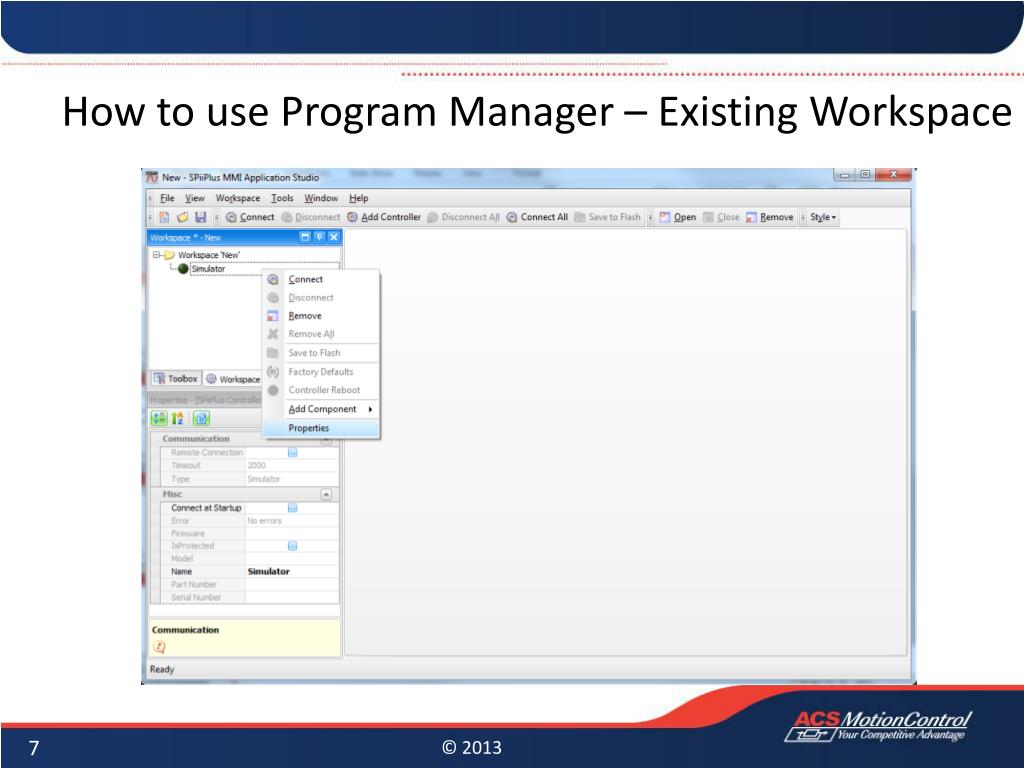Screen dimensions: 1024x768
Task: Click the green Simulator status icon
Action: (x=184, y=268)
